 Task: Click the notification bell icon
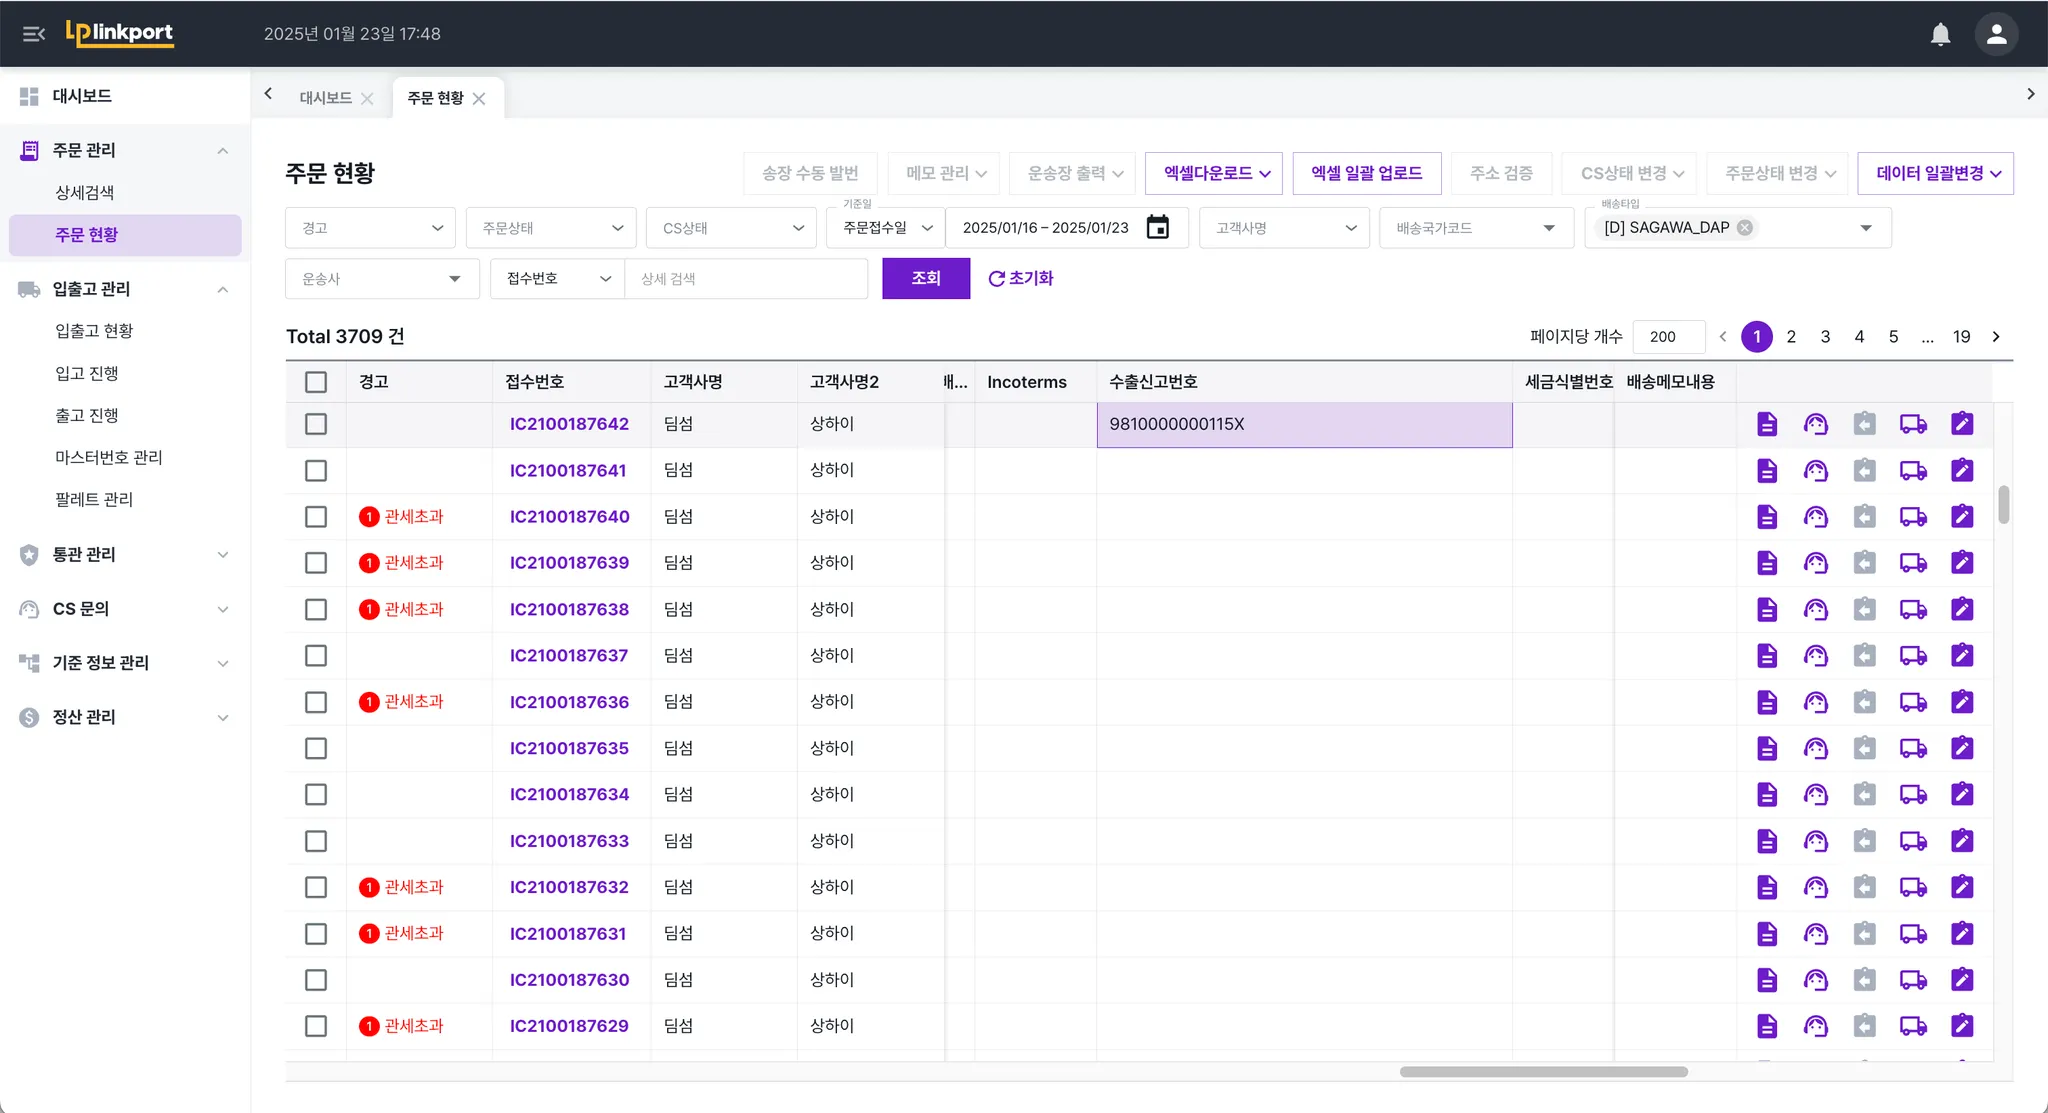tap(1940, 34)
